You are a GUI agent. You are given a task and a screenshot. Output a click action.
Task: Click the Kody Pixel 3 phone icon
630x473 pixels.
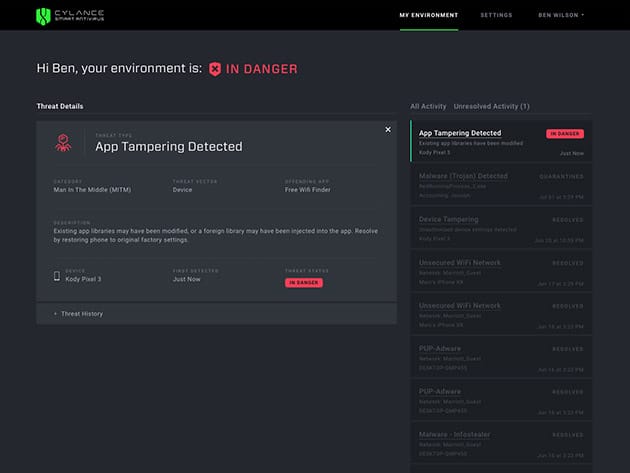[56, 276]
